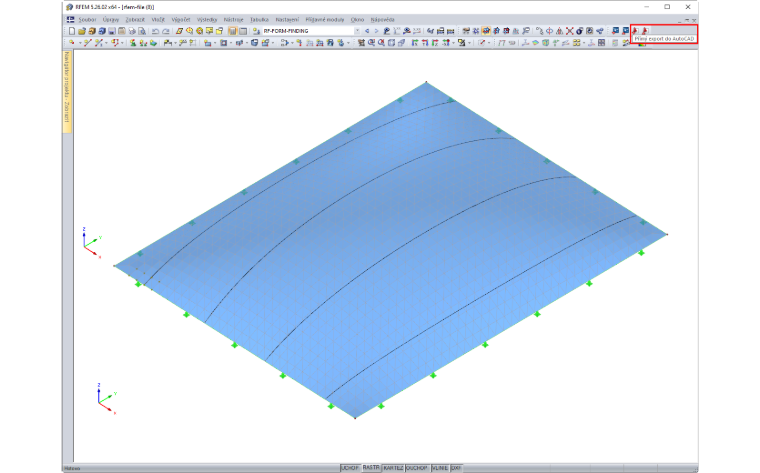Open the print preview magnifier page icon
This screenshot has width=760, height=473.
point(142,31)
